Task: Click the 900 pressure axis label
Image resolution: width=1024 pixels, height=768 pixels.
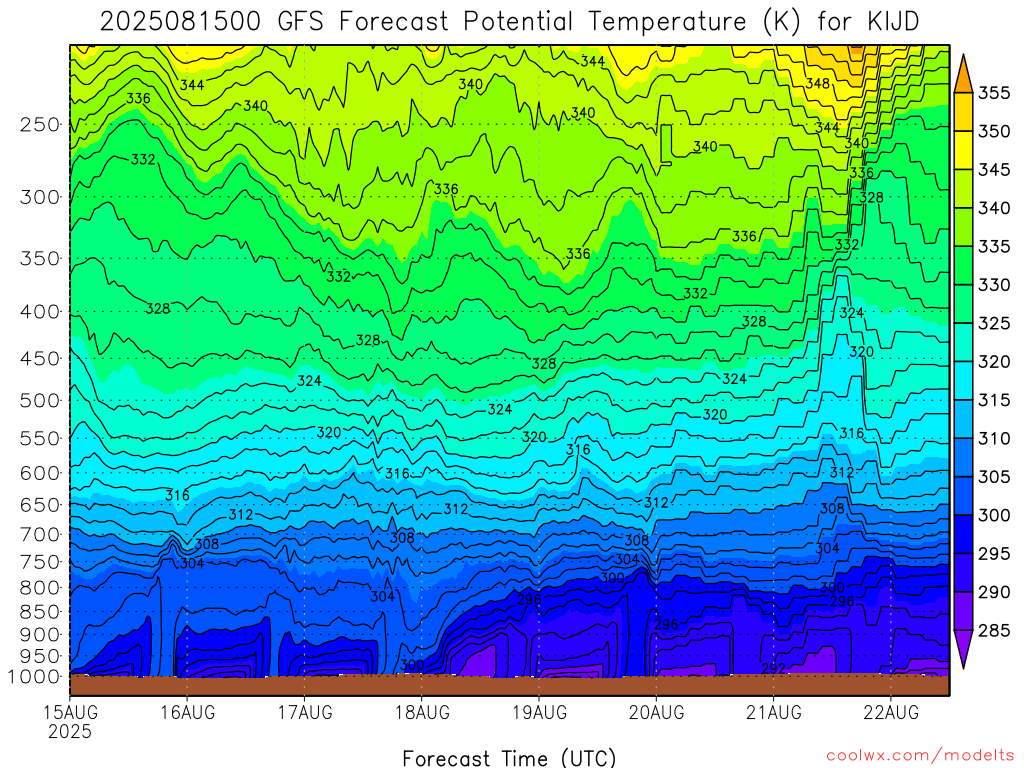Action: [40, 635]
